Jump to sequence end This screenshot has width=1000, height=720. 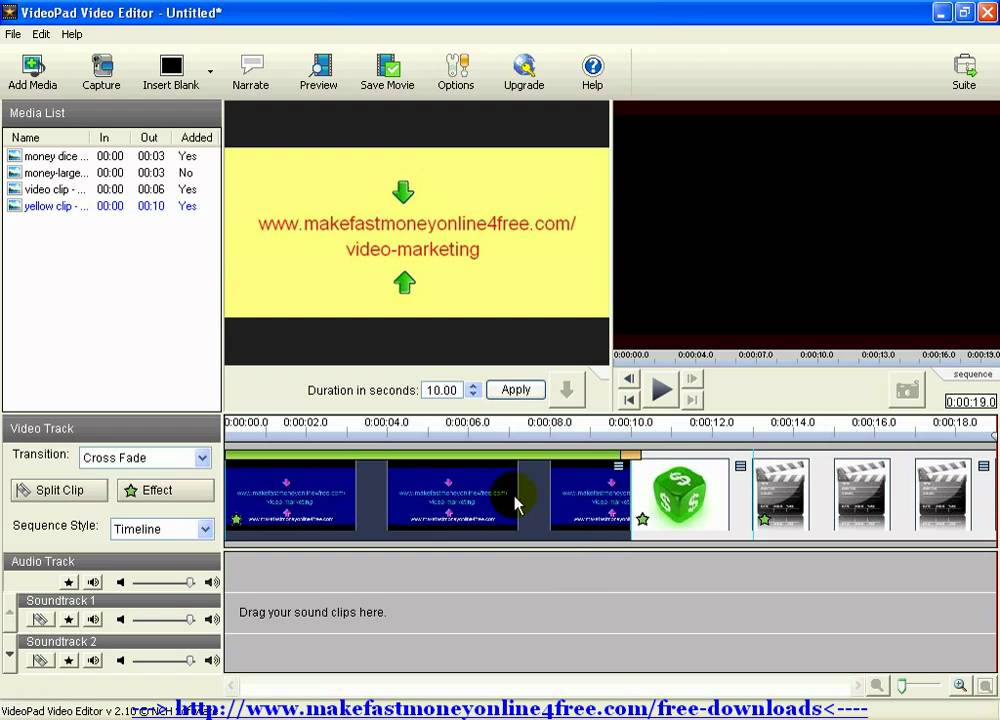click(692, 400)
